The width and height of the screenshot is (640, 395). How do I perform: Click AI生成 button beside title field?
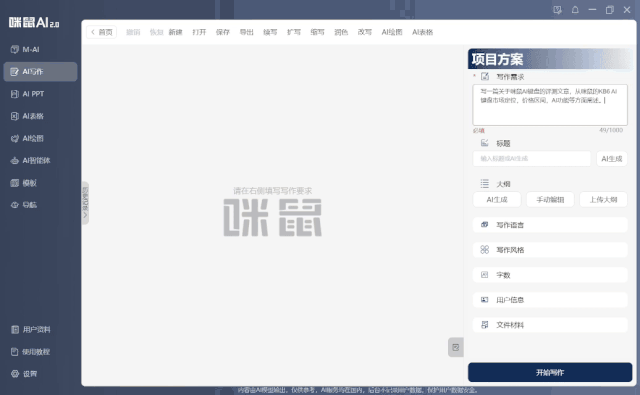click(611, 159)
